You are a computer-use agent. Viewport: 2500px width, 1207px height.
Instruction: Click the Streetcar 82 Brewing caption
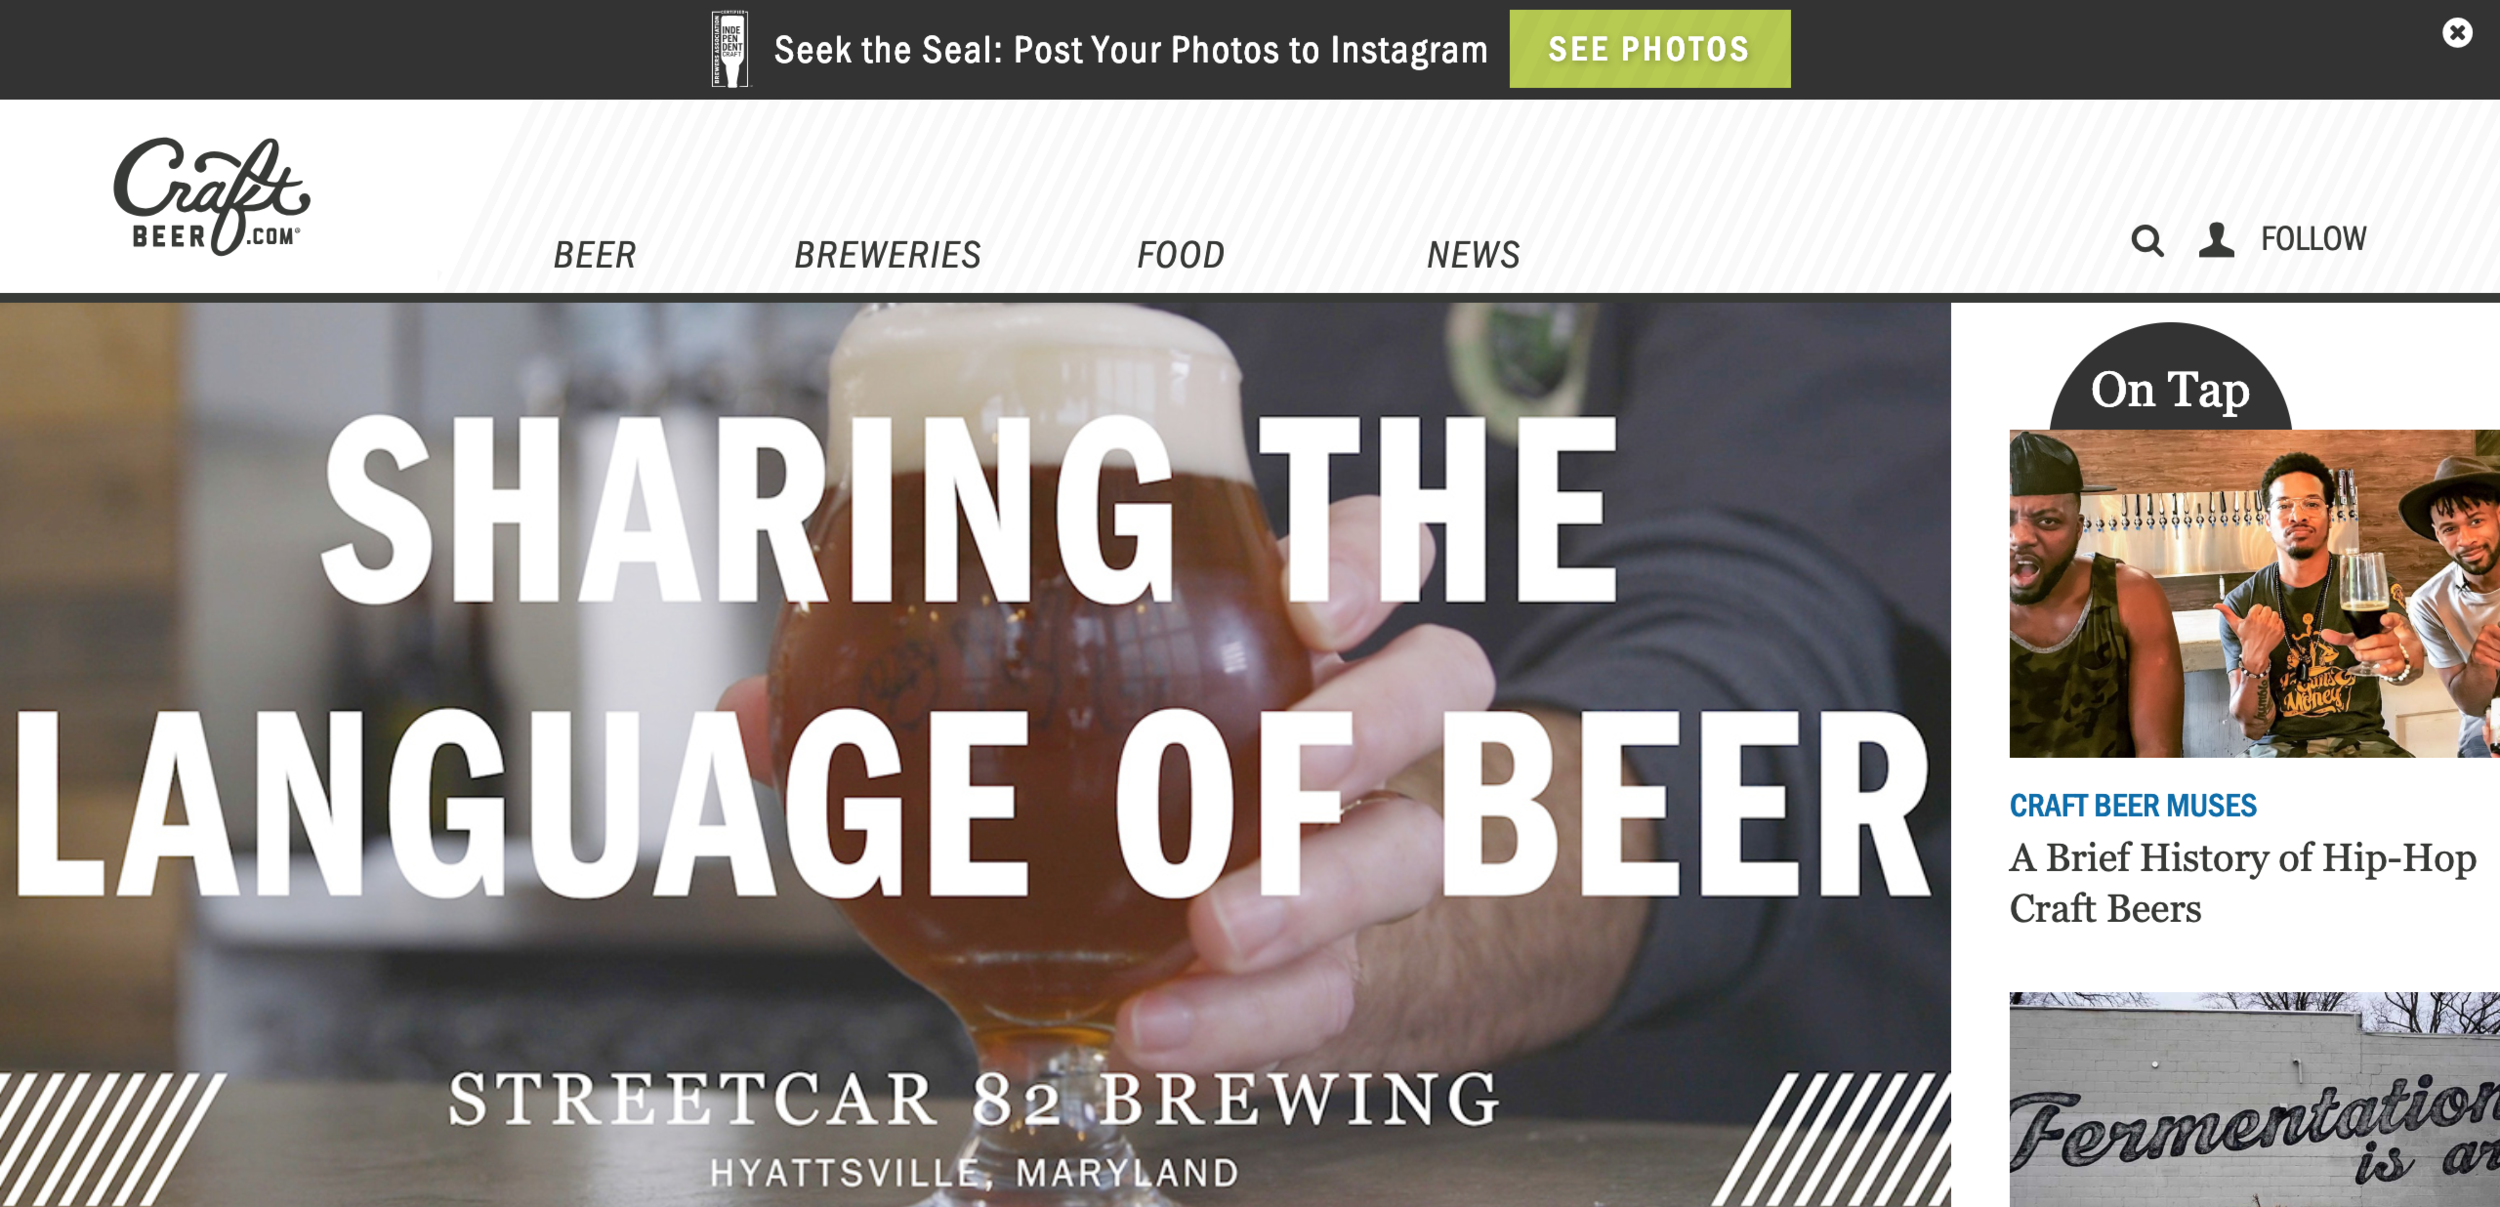click(x=975, y=1099)
